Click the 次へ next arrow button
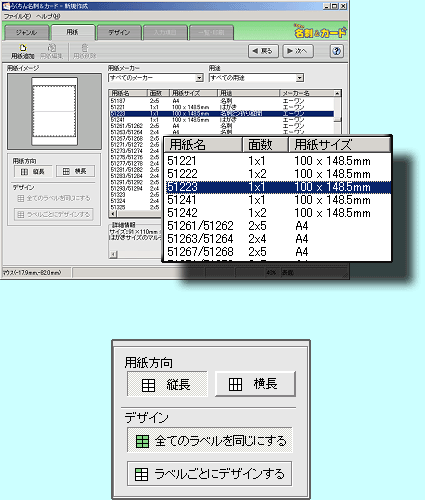The height and width of the screenshot is (500, 425). (298, 51)
